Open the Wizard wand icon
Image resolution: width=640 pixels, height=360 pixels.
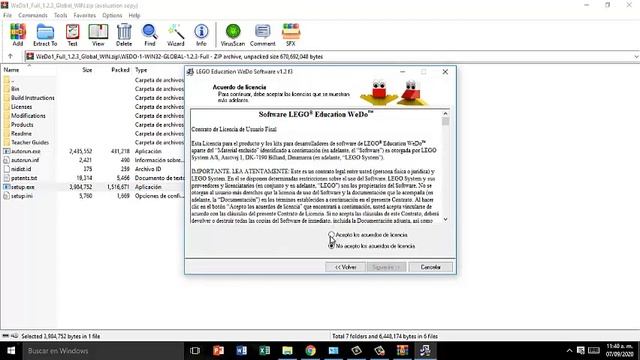click(176, 35)
